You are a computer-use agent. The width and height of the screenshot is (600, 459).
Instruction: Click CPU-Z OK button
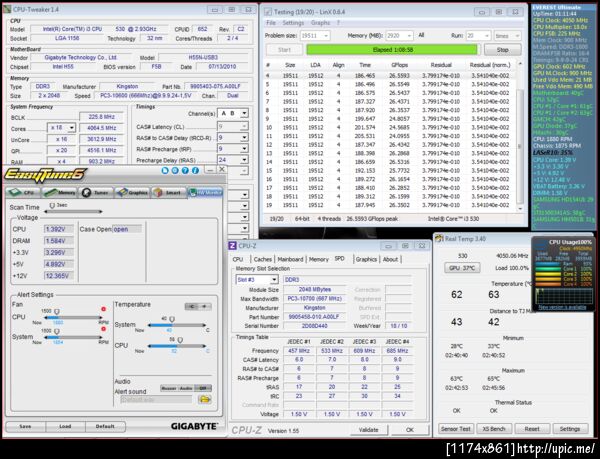click(410, 430)
